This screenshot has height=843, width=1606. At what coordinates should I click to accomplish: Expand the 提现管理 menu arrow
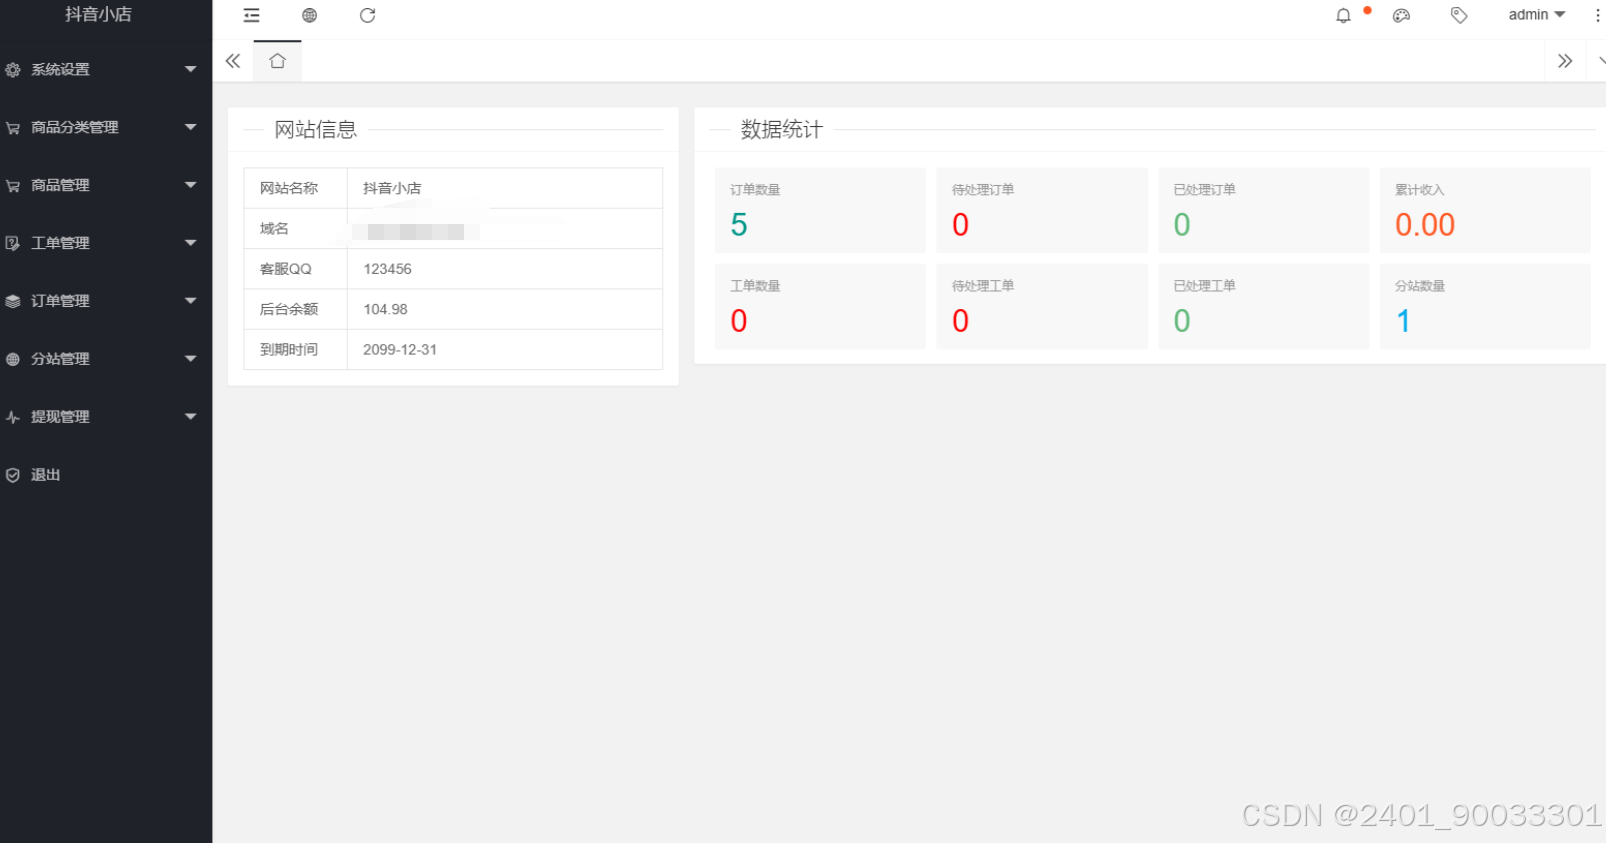(x=190, y=416)
